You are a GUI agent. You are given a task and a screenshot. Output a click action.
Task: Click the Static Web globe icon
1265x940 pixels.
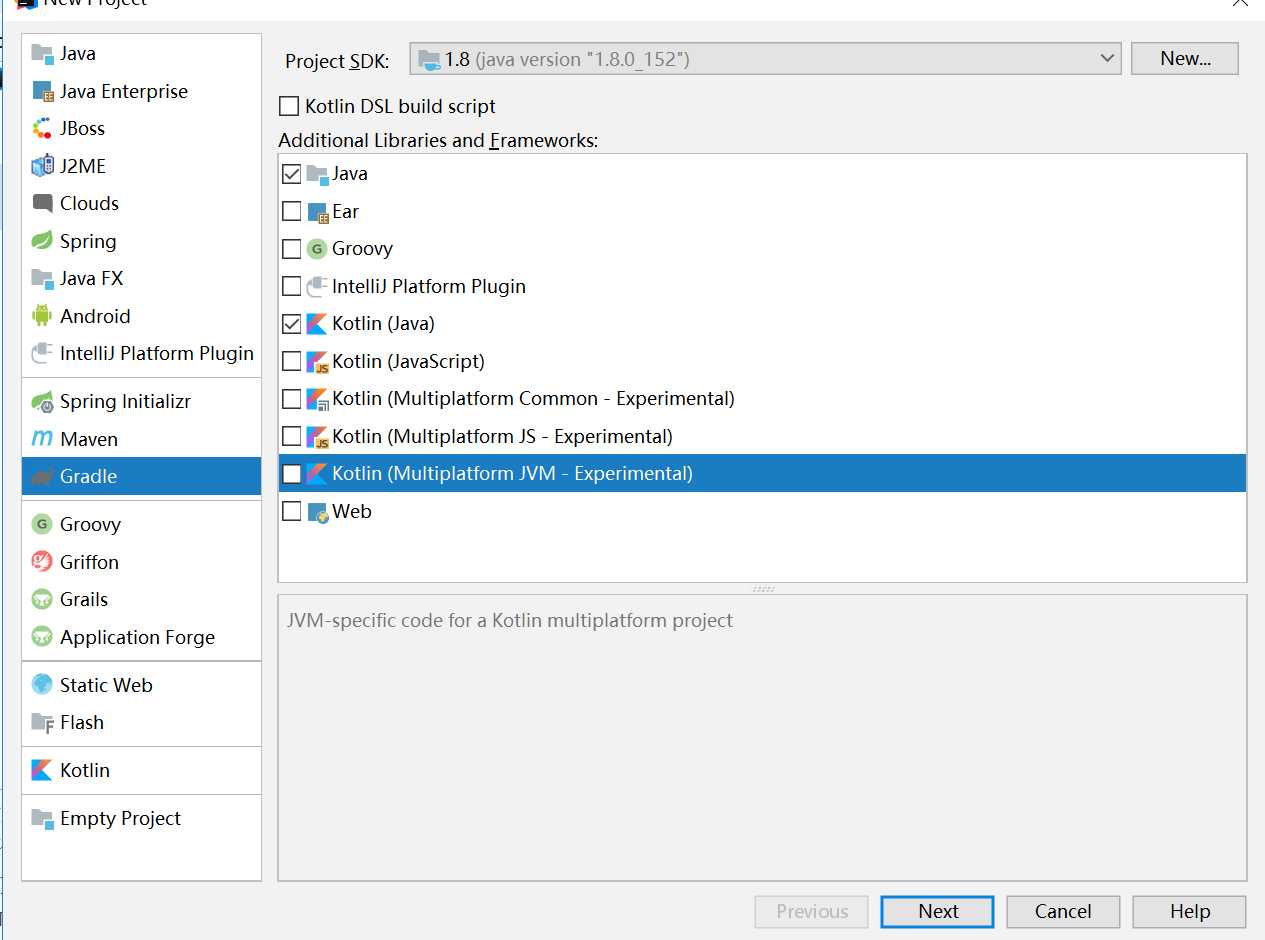pos(42,685)
